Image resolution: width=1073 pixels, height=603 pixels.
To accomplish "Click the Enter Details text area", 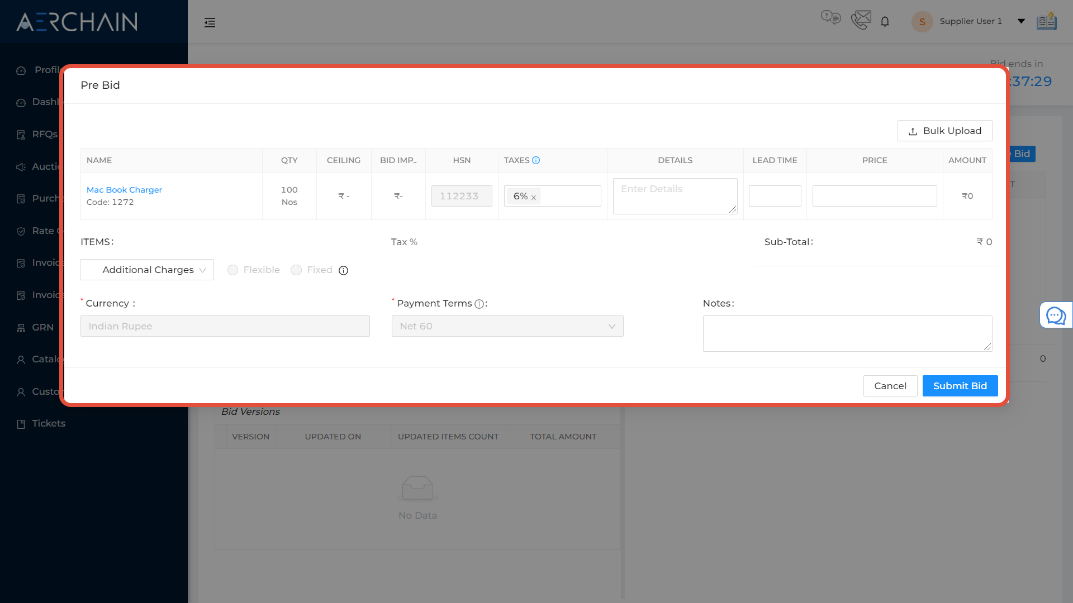I will click(675, 196).
